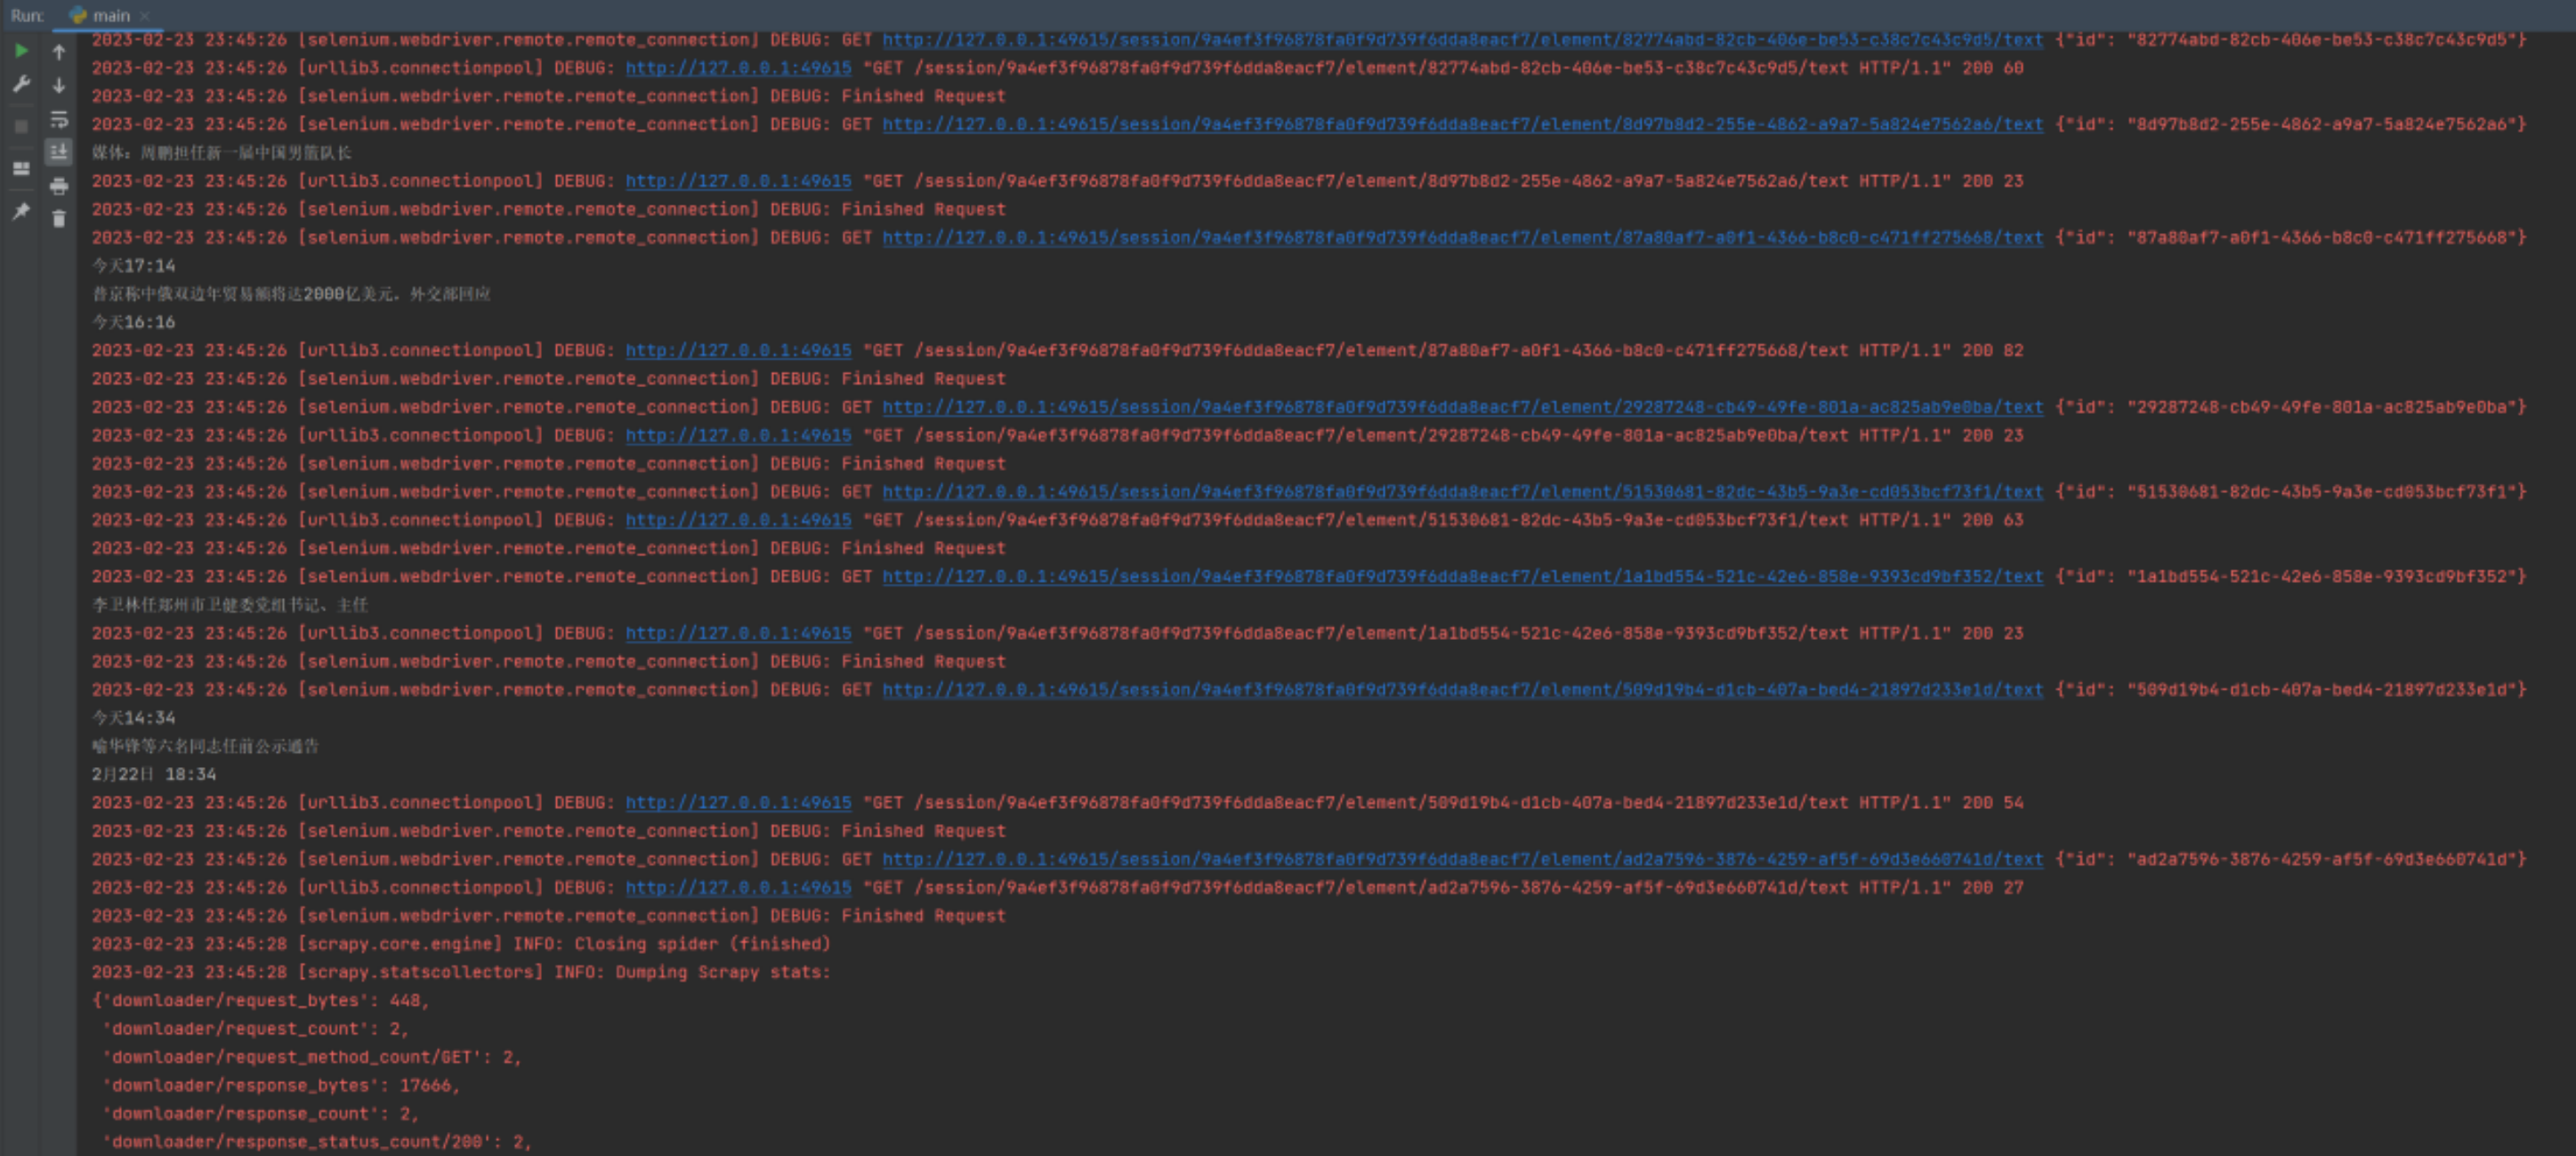Click the Down the Stack Trace arrow

click(59, 85)
